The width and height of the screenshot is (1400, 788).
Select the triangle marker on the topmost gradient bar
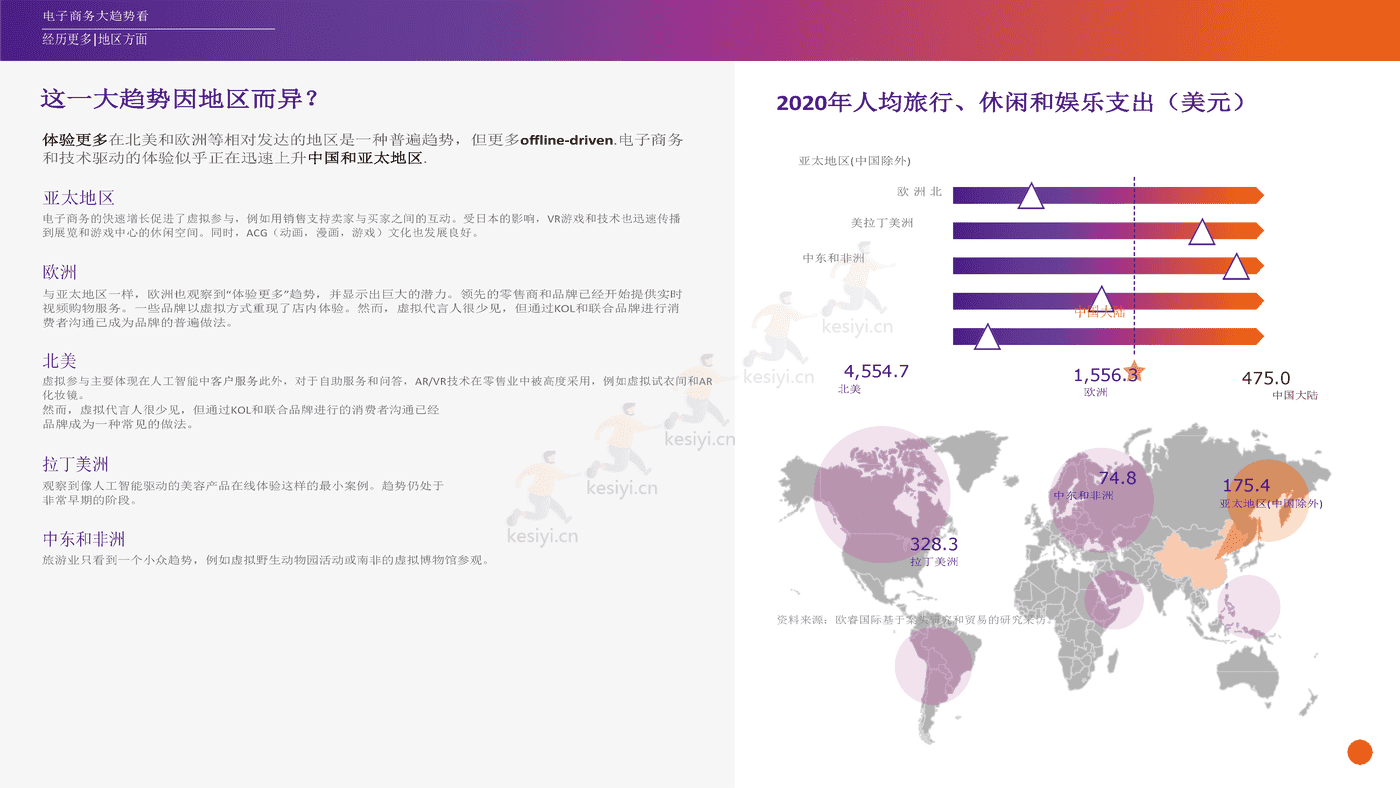(x=1031, y=195)
